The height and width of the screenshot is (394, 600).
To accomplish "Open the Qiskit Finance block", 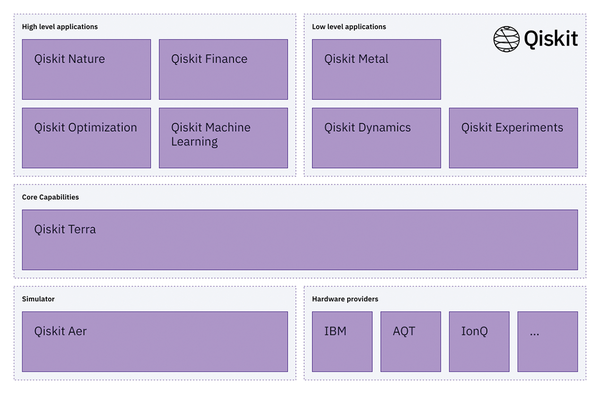I will [x=223, y=69].
